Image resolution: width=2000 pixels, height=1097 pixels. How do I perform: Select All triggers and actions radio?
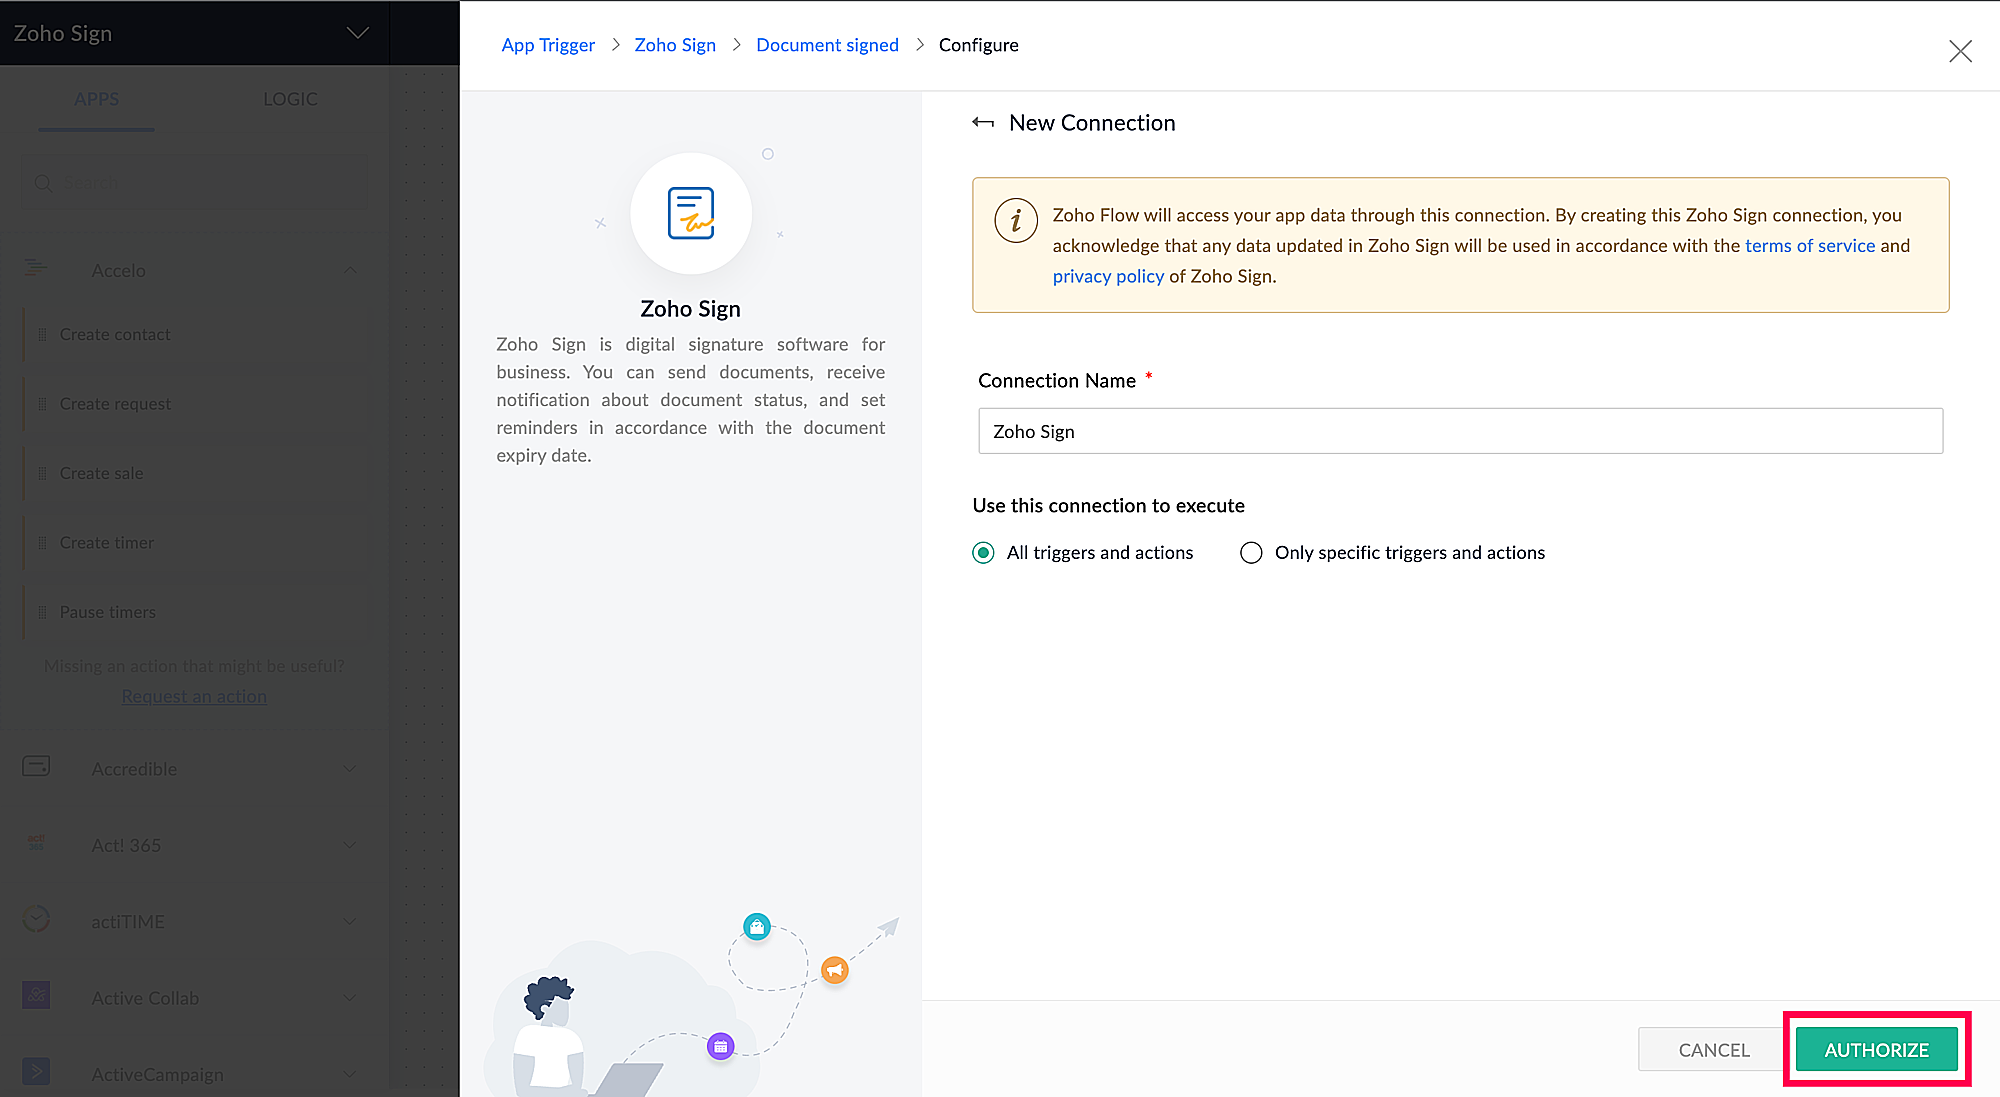click(984, 553)
